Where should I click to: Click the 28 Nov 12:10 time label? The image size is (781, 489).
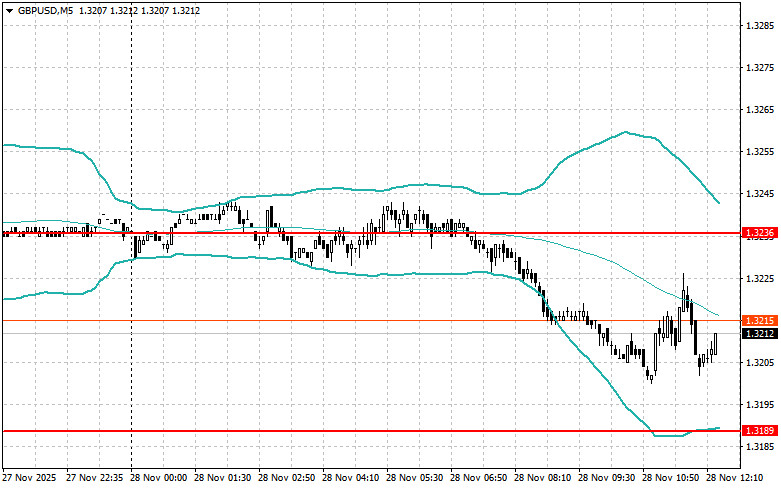point(735,478)
